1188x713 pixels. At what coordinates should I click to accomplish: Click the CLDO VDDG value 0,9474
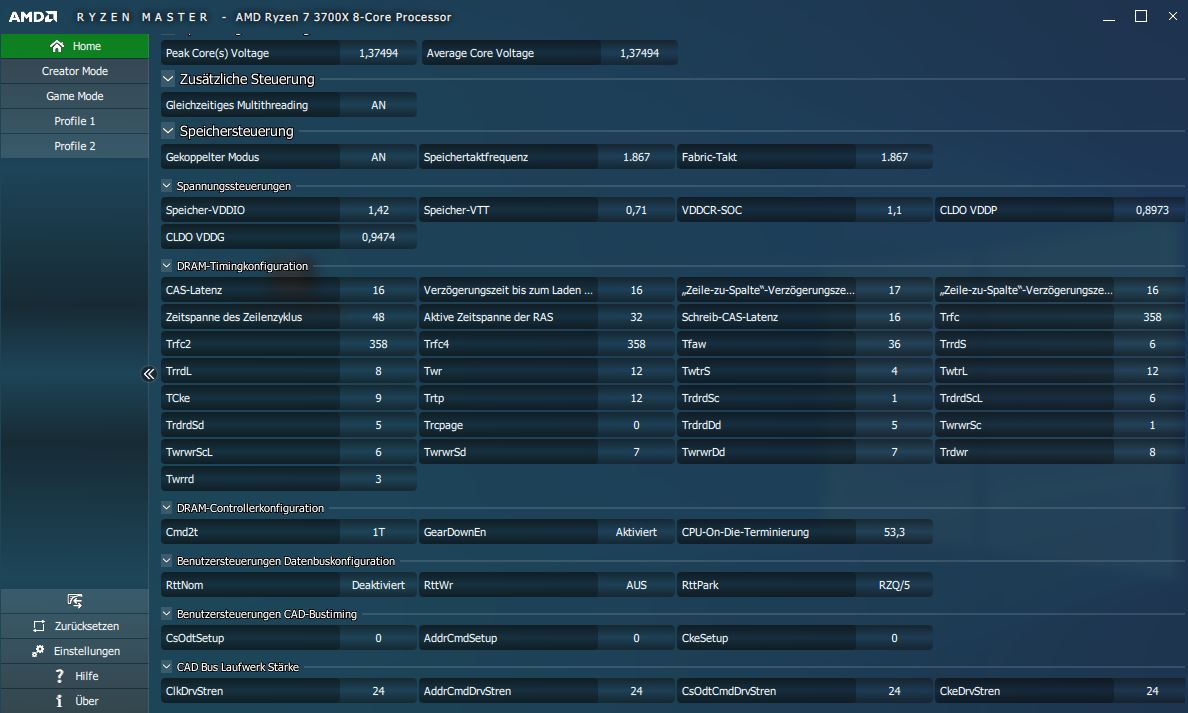(x=378, y=237)
